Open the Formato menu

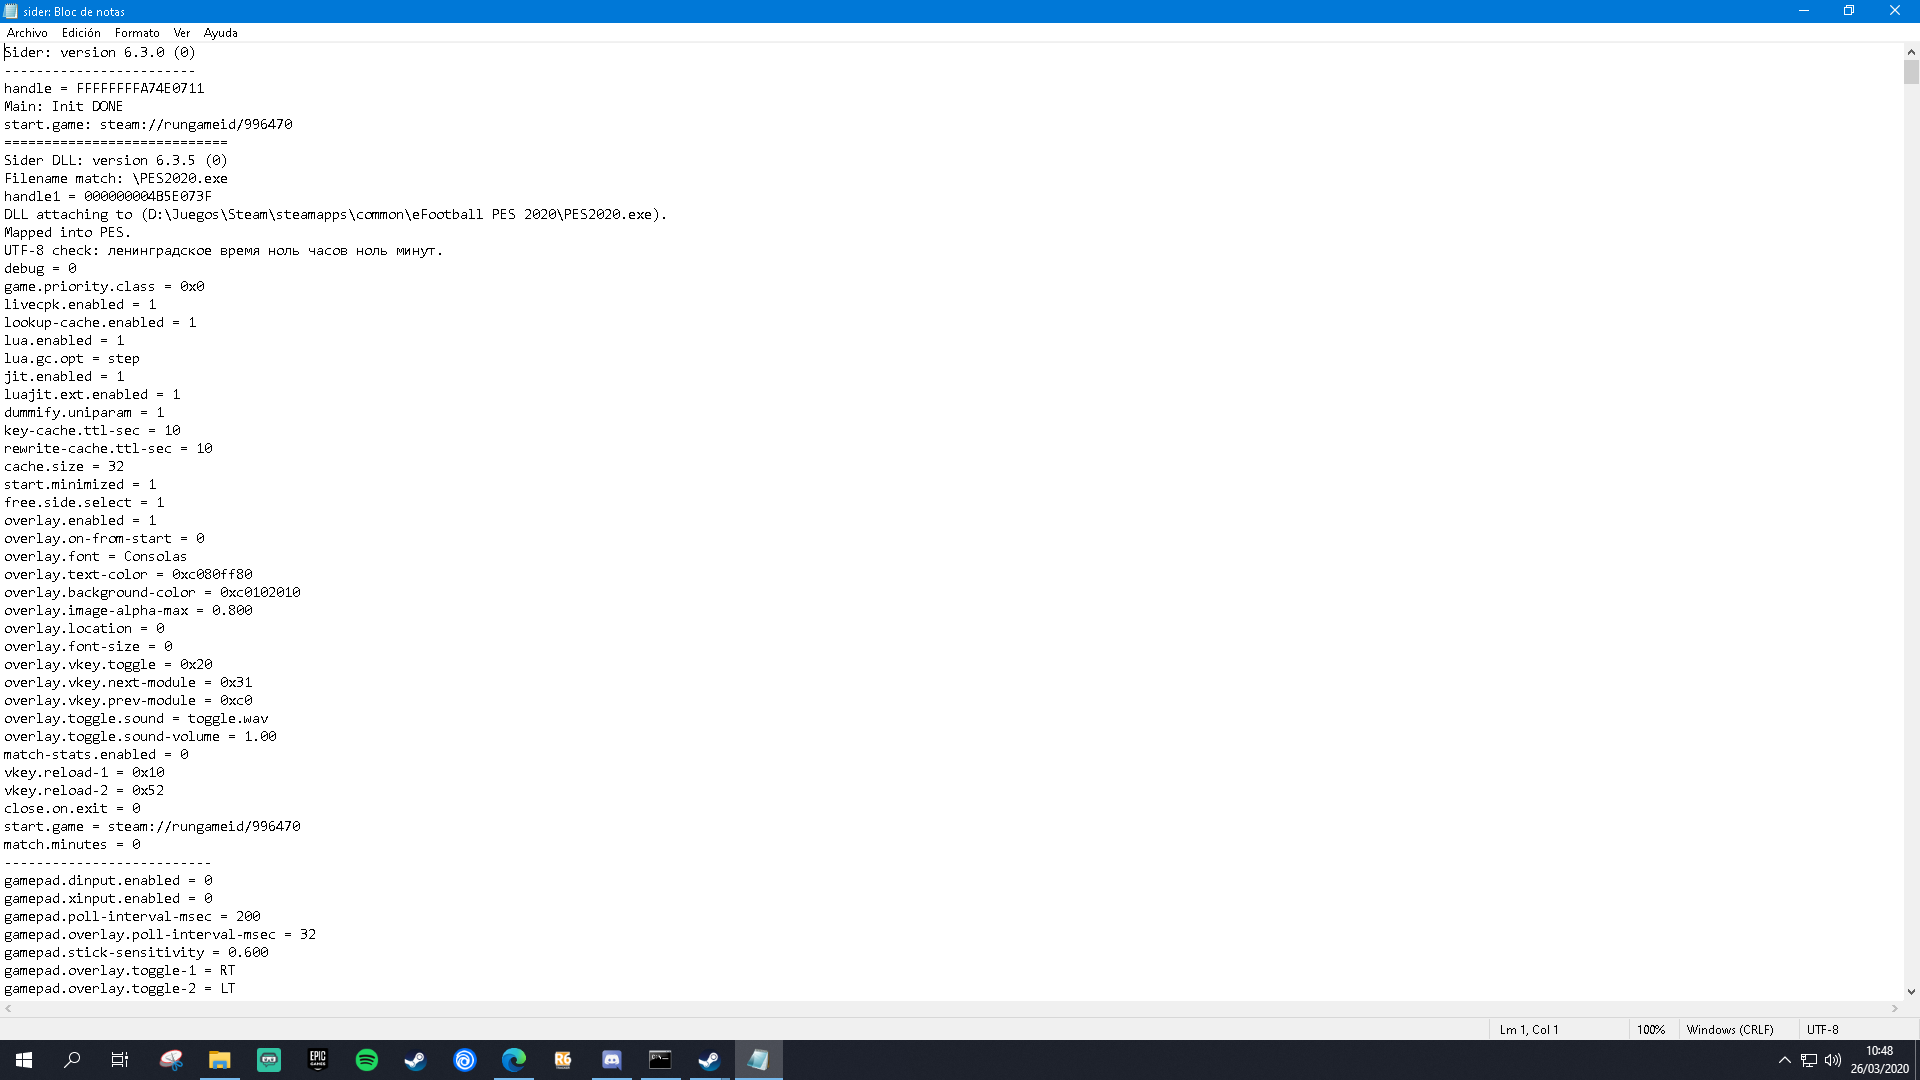[137, 33]
